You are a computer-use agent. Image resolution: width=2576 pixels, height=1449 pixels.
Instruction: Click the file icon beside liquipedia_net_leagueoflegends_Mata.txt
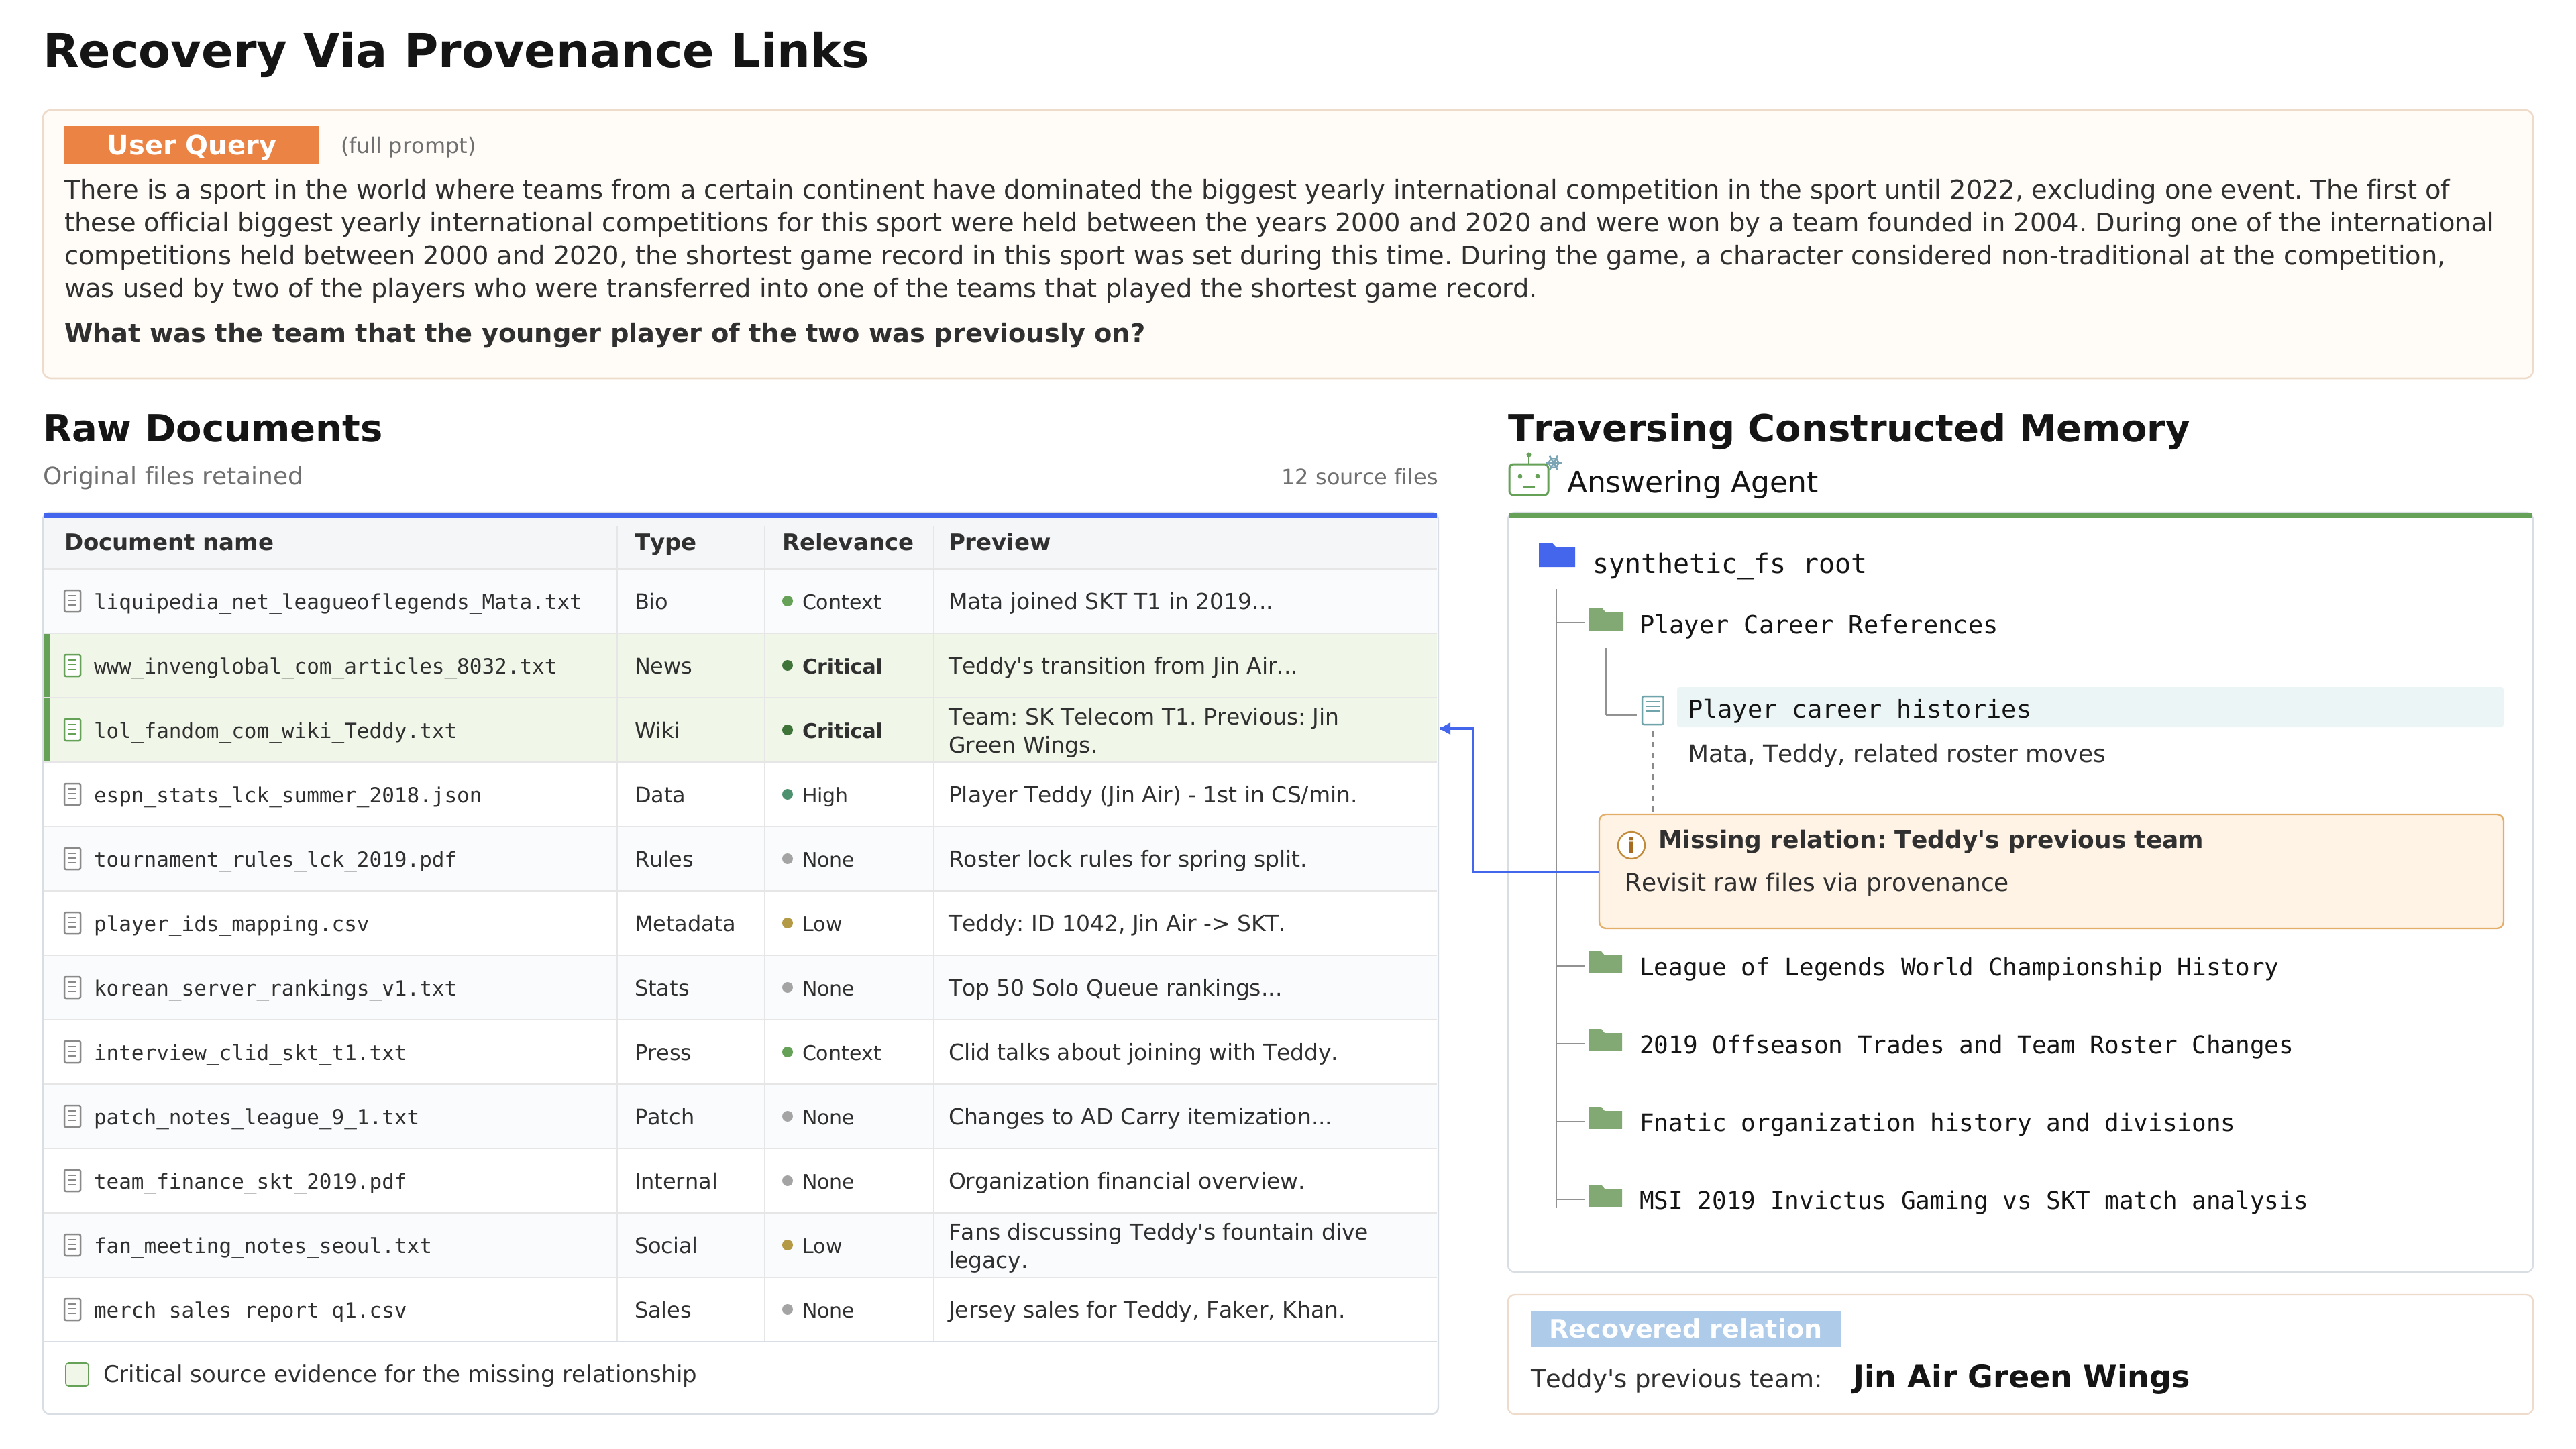pos(72,601)
